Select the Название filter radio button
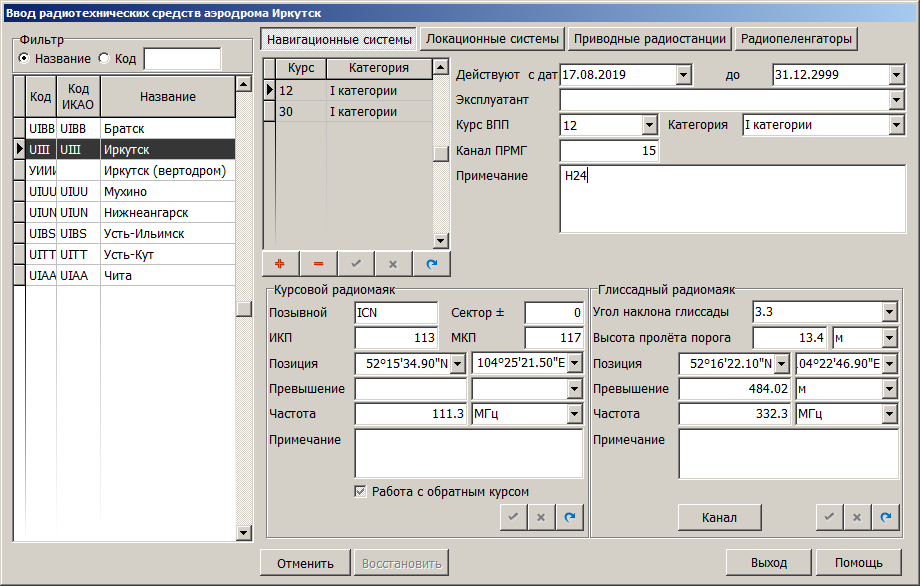 click(24, 59)
